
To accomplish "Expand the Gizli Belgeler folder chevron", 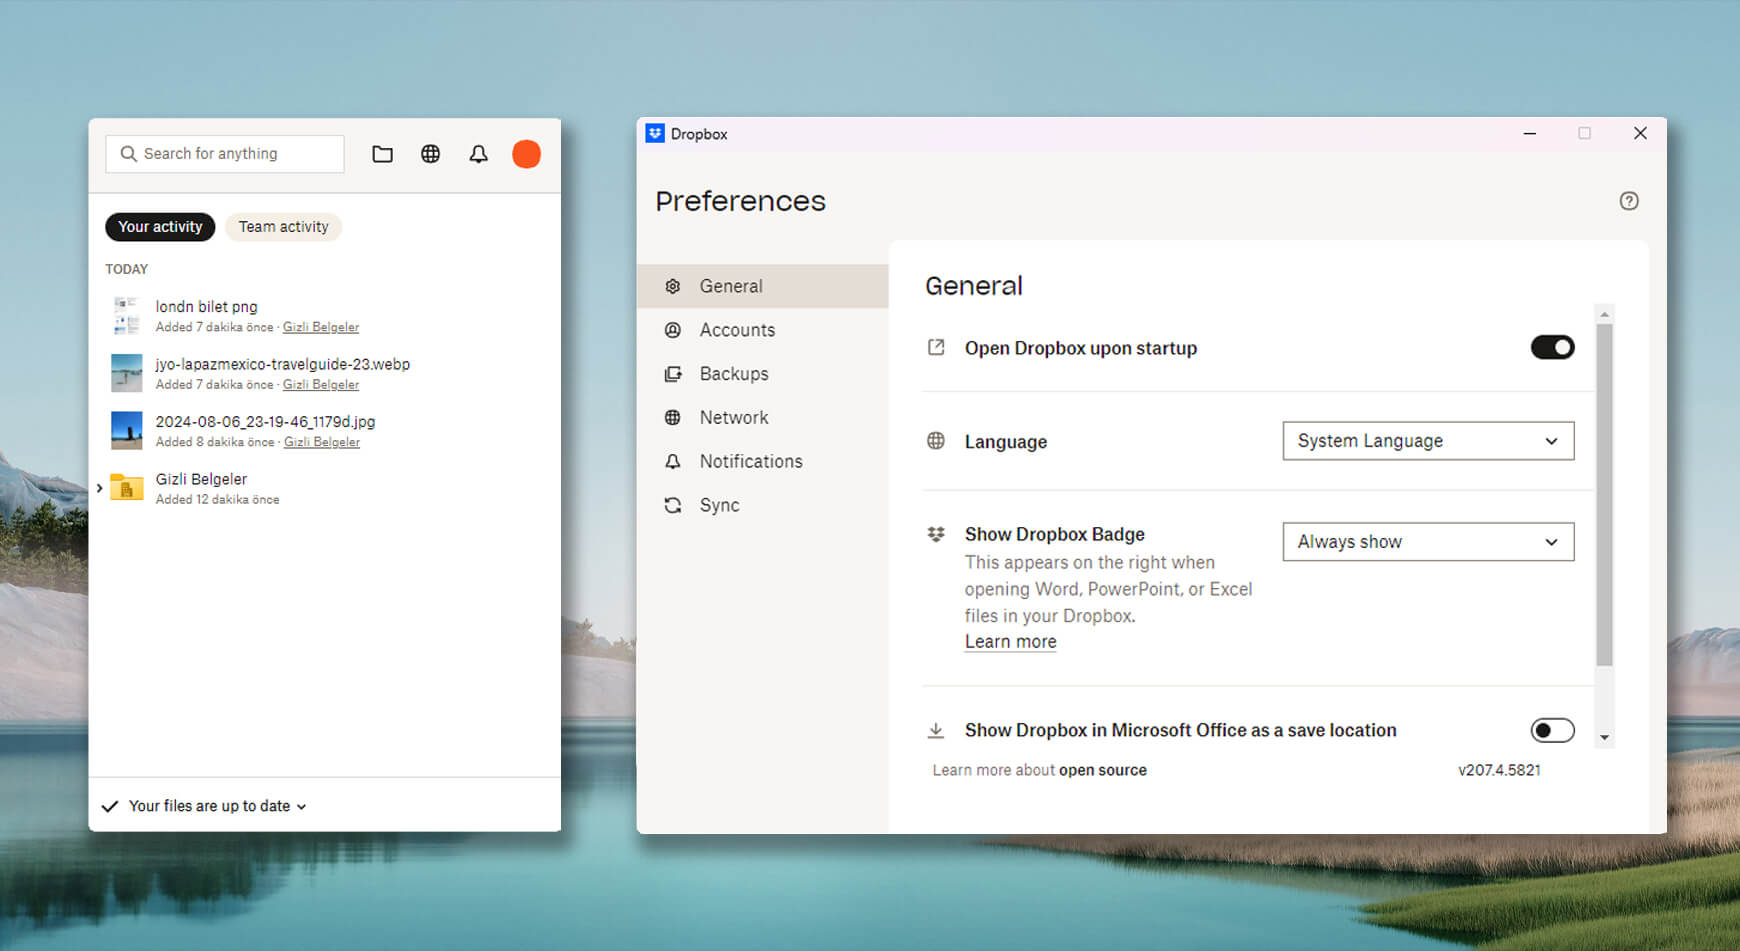I will click(x=99, y=488).
